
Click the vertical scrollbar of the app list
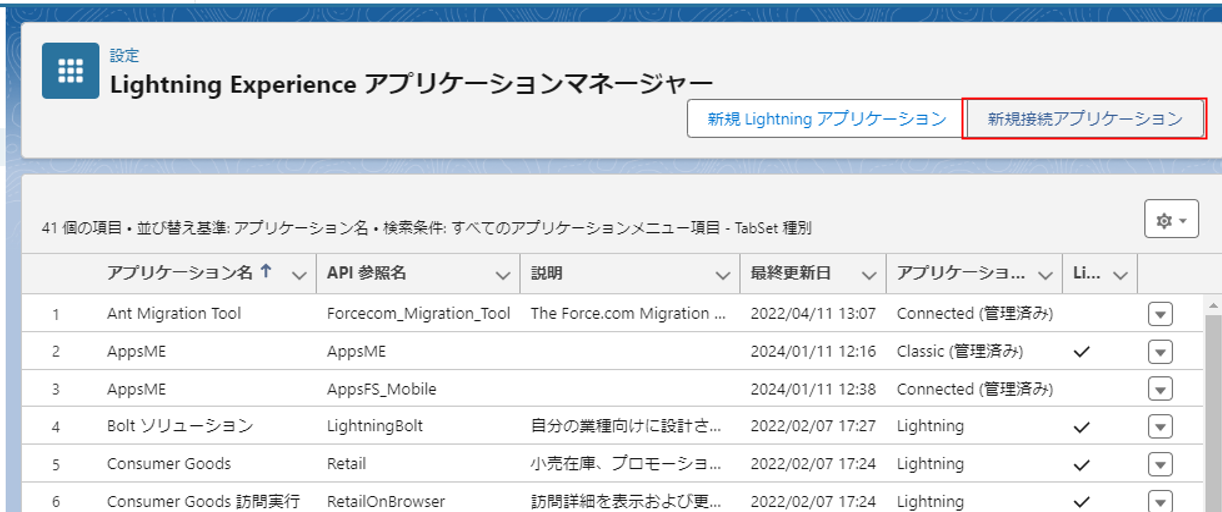click(x=1212, y=400)
